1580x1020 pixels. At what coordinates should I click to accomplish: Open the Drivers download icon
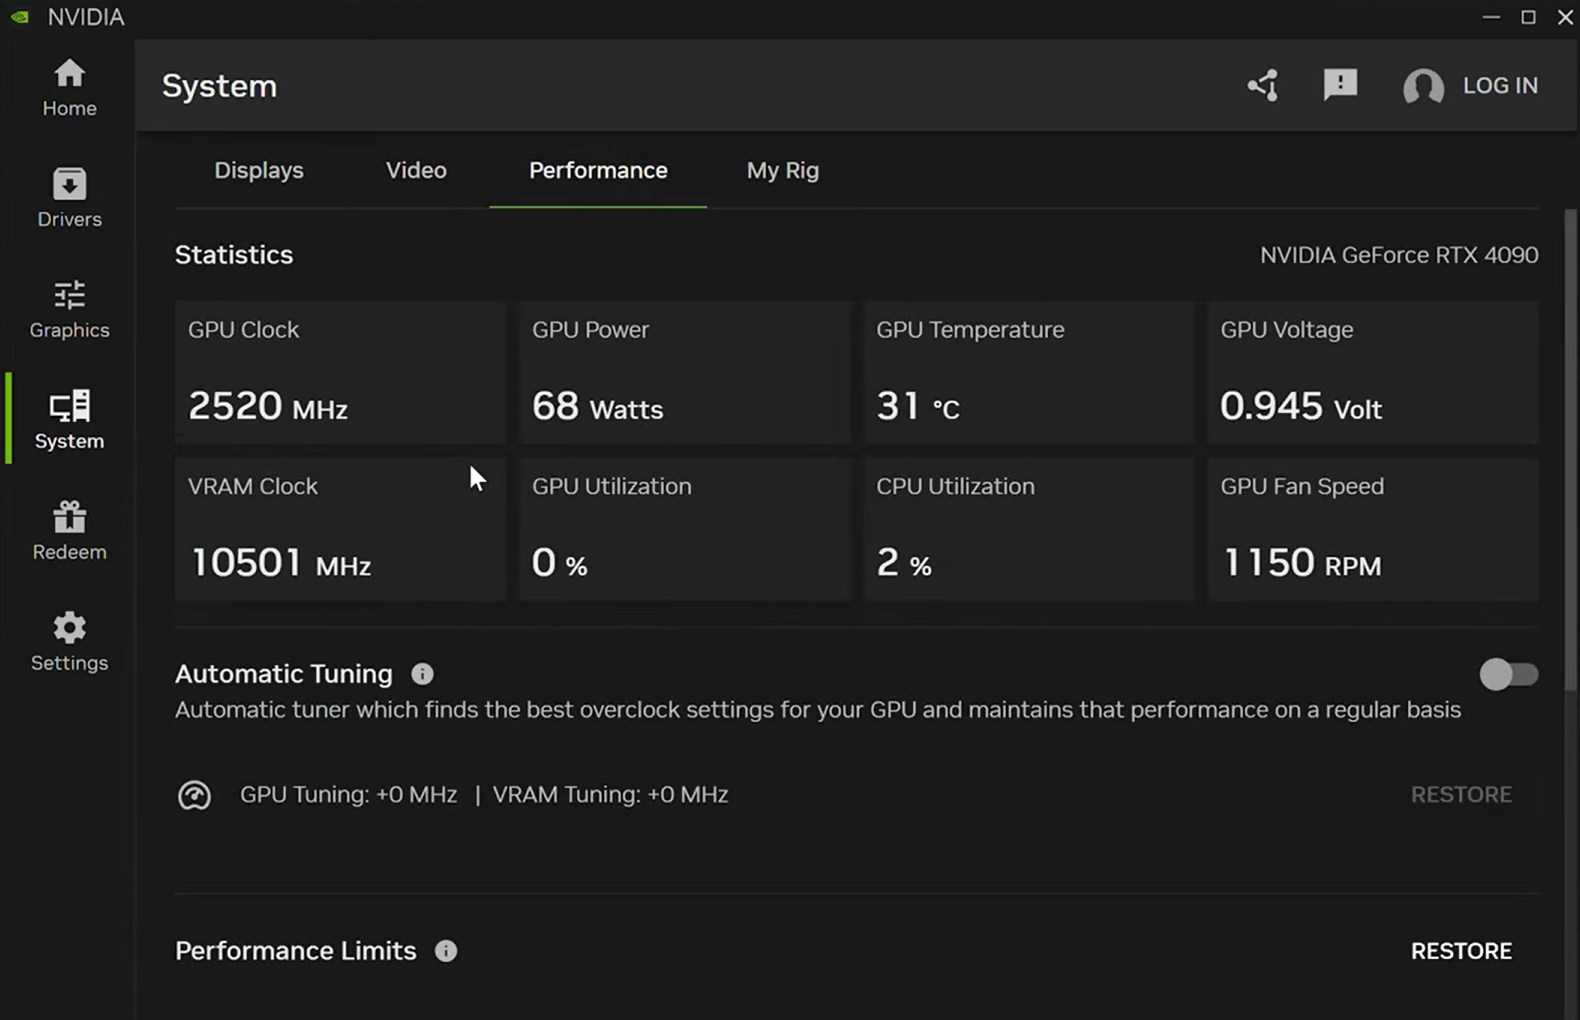click(x=69, y=184)
